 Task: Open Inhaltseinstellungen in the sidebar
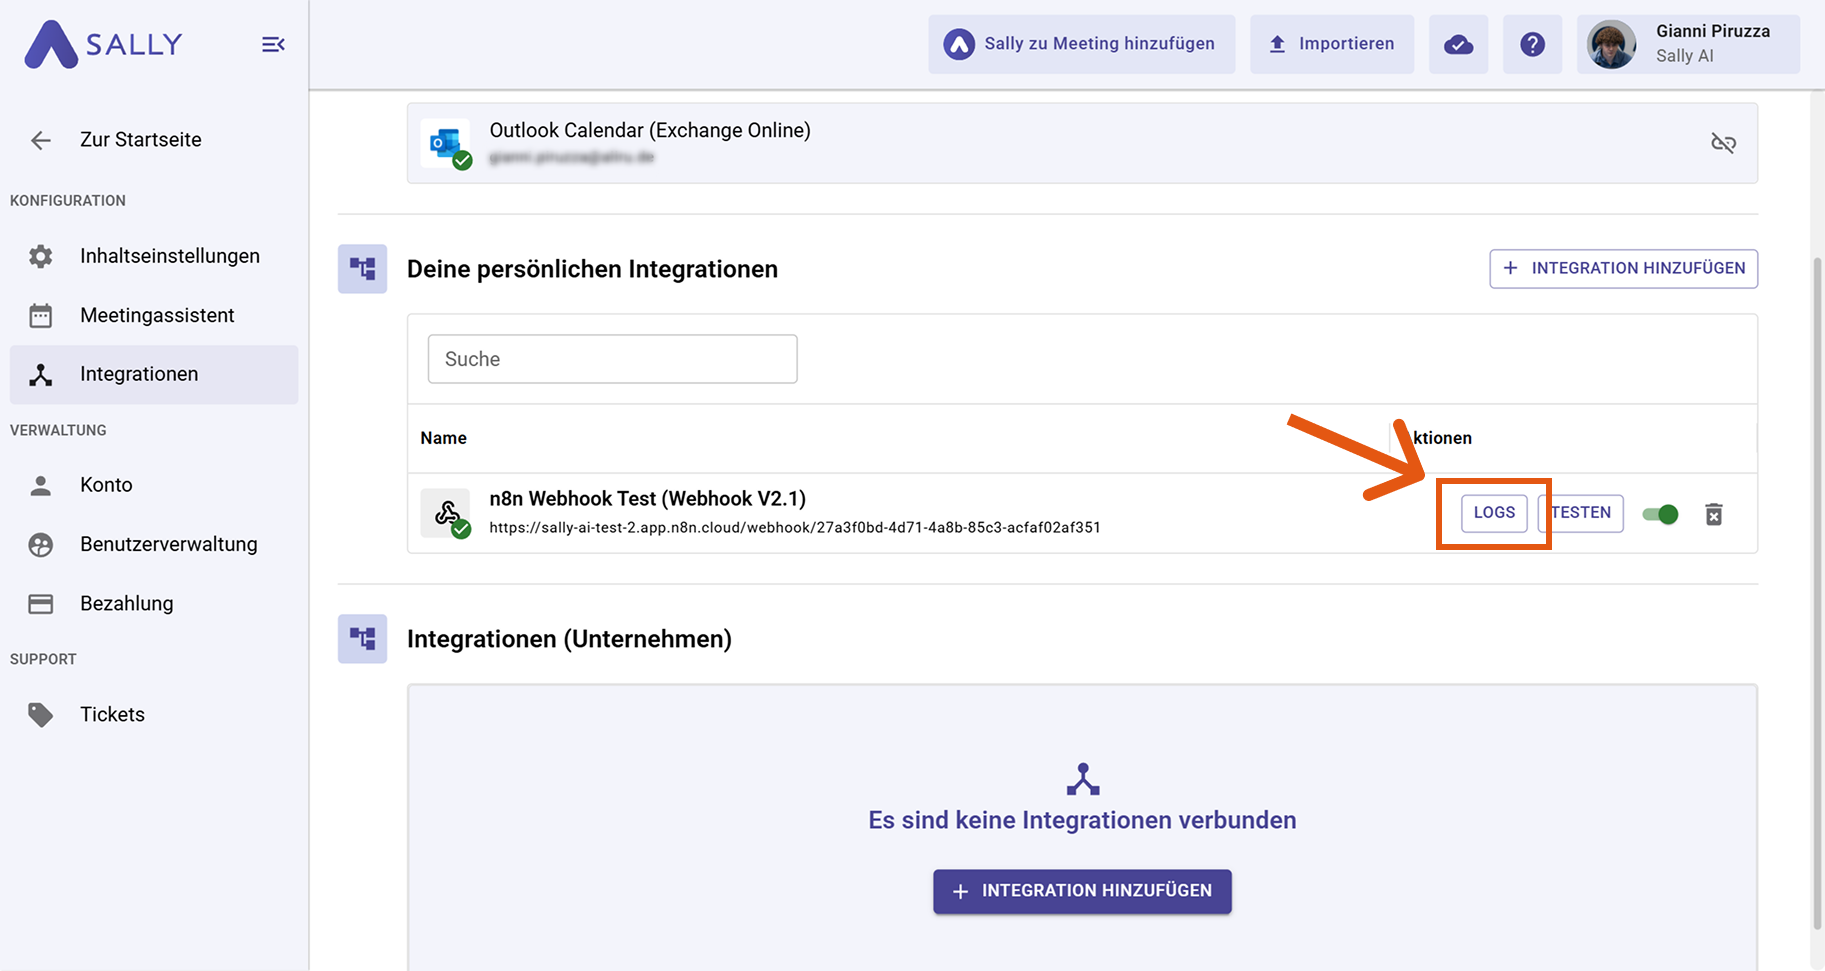pyautogui.click(x=169, y=256)
